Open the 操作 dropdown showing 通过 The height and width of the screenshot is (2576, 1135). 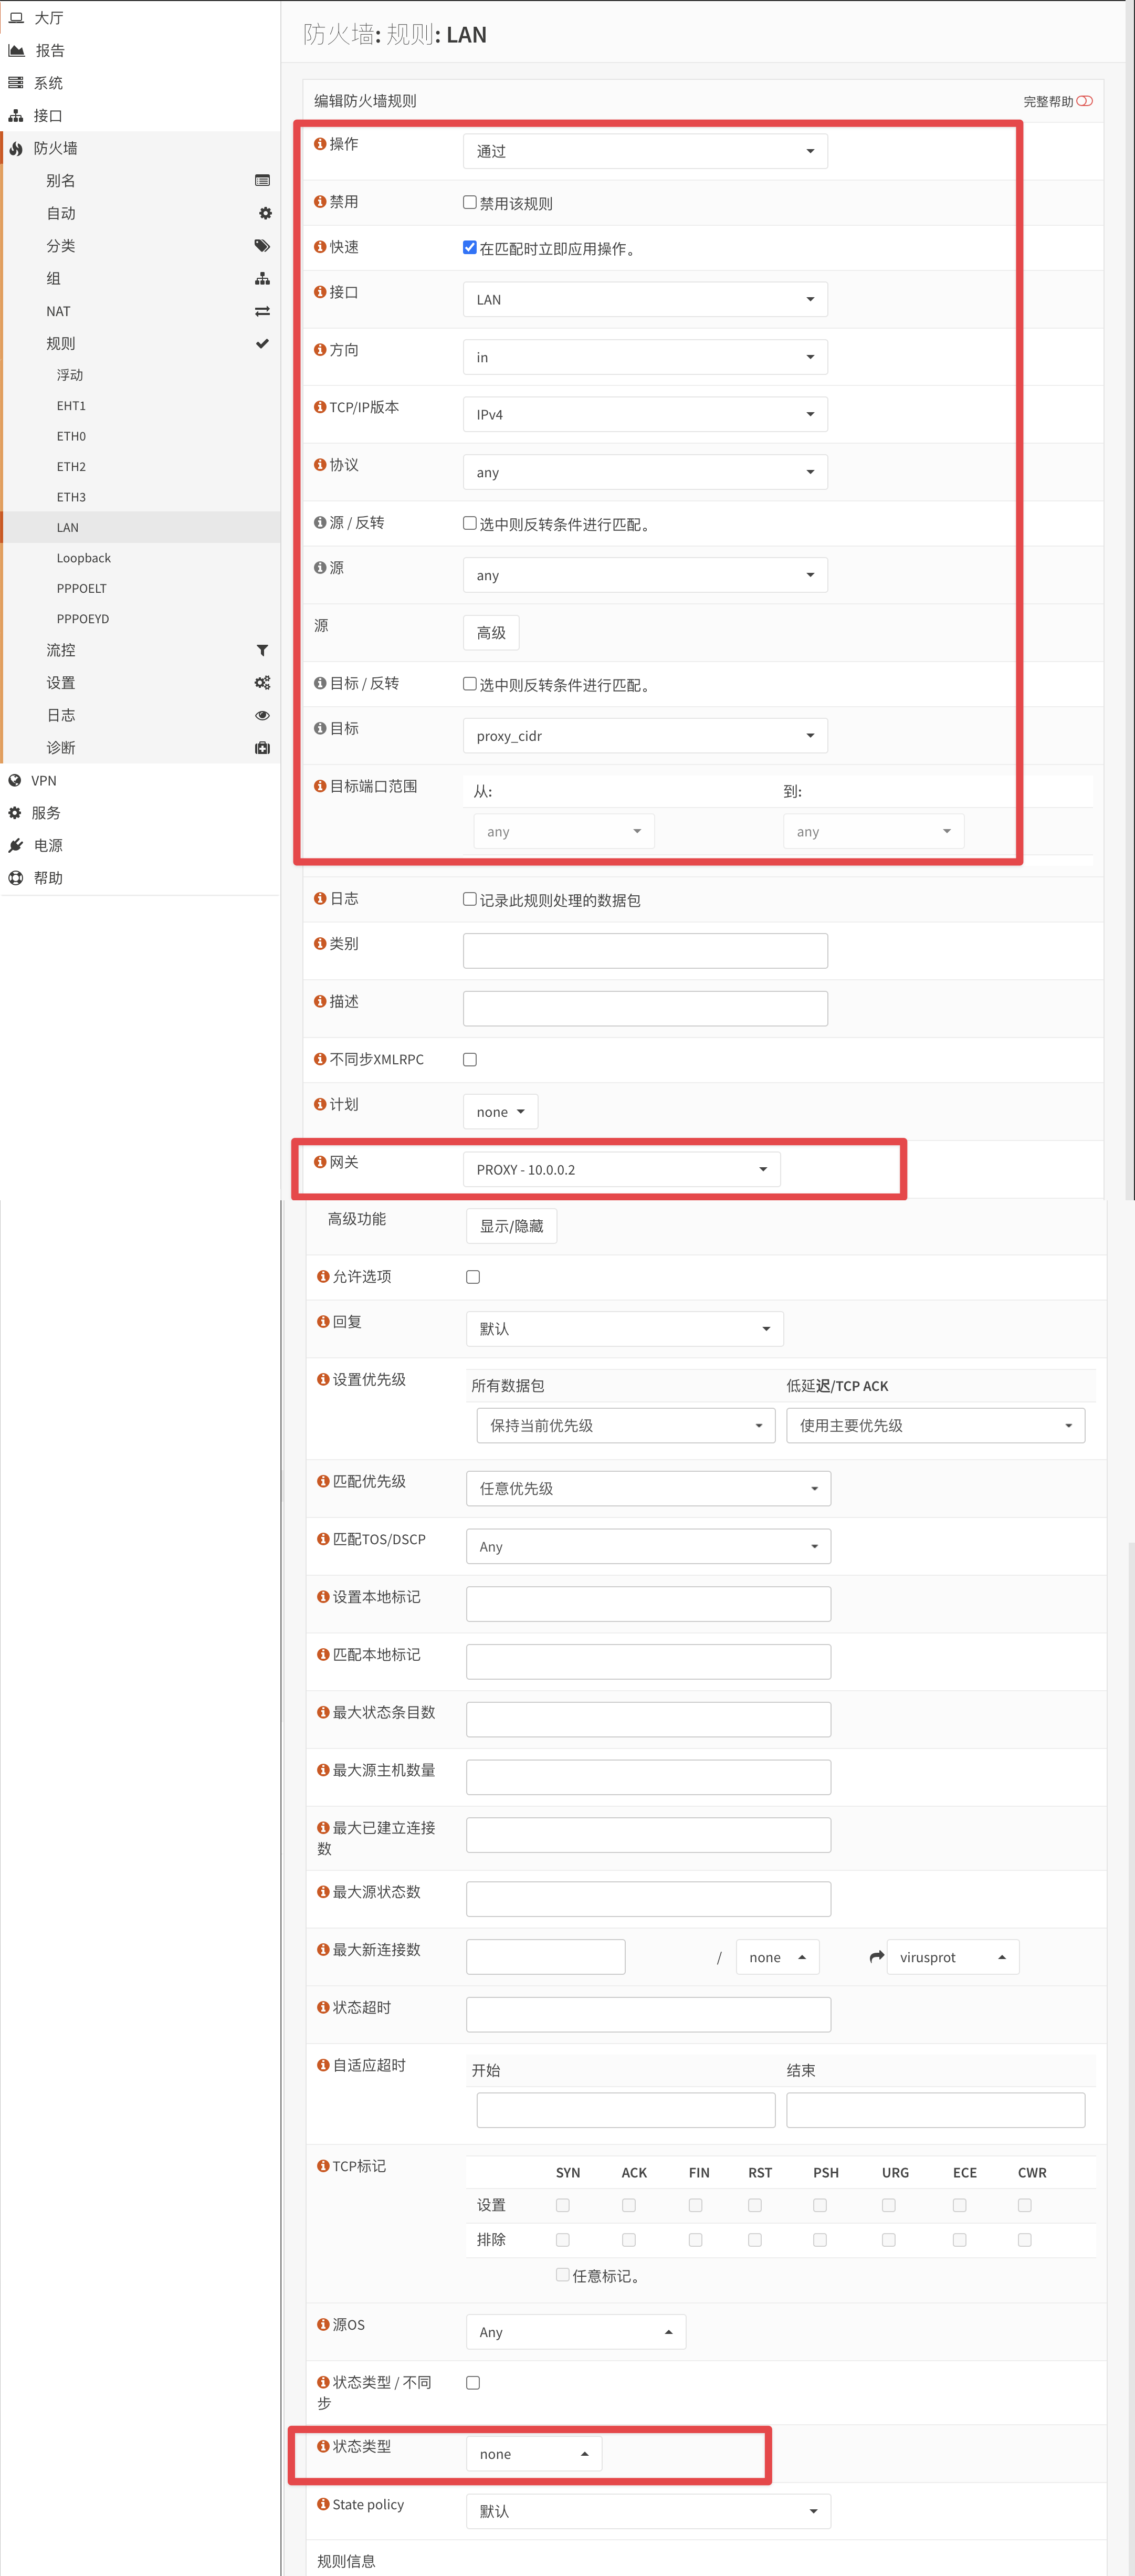[645, 151]
